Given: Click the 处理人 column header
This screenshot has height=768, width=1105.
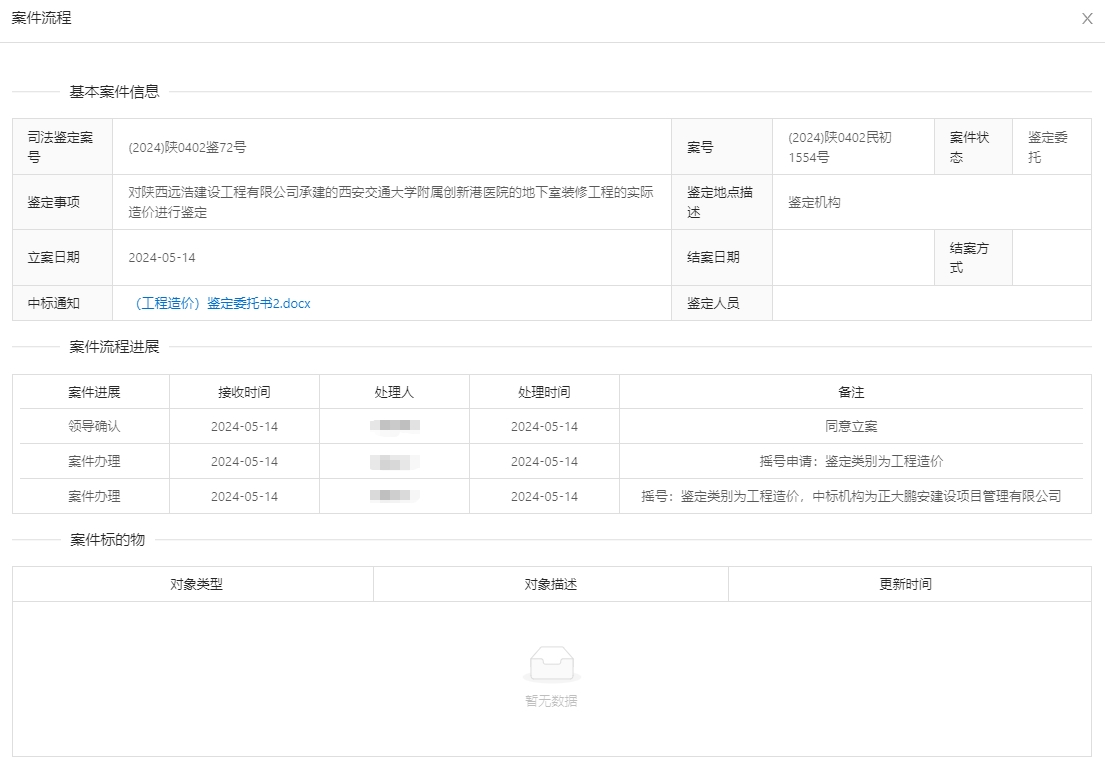Looking at the screenshot, I should tap(394, 392).
